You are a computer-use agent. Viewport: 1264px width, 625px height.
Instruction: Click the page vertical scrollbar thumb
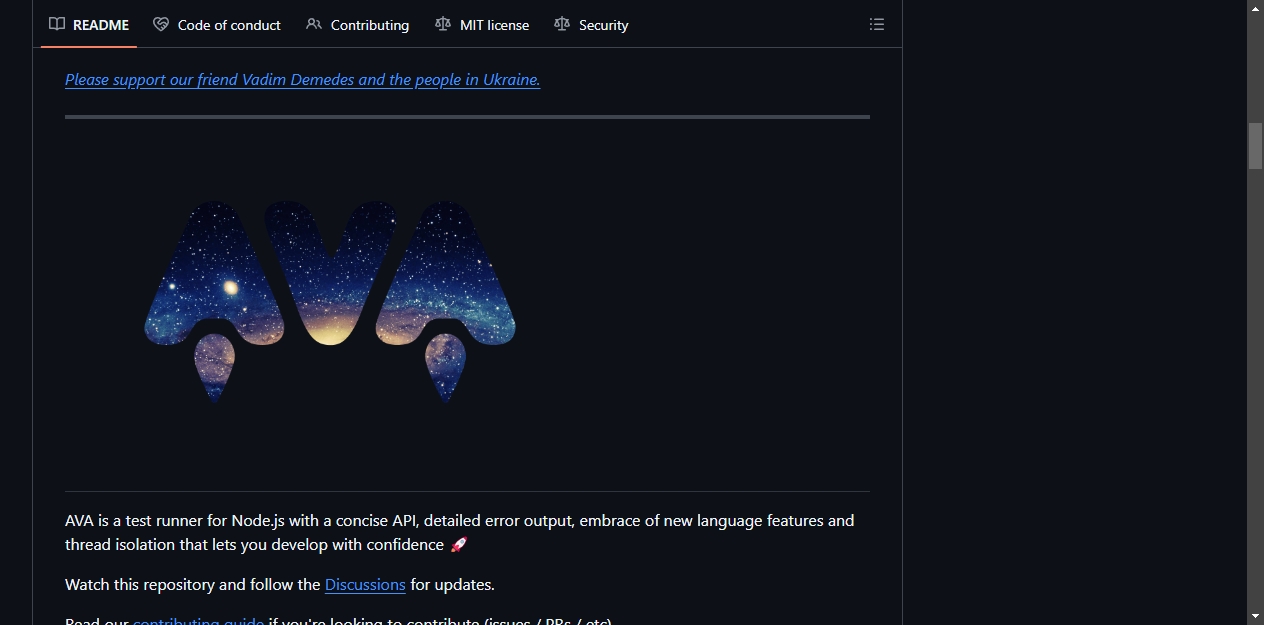tap(1255, 146)
